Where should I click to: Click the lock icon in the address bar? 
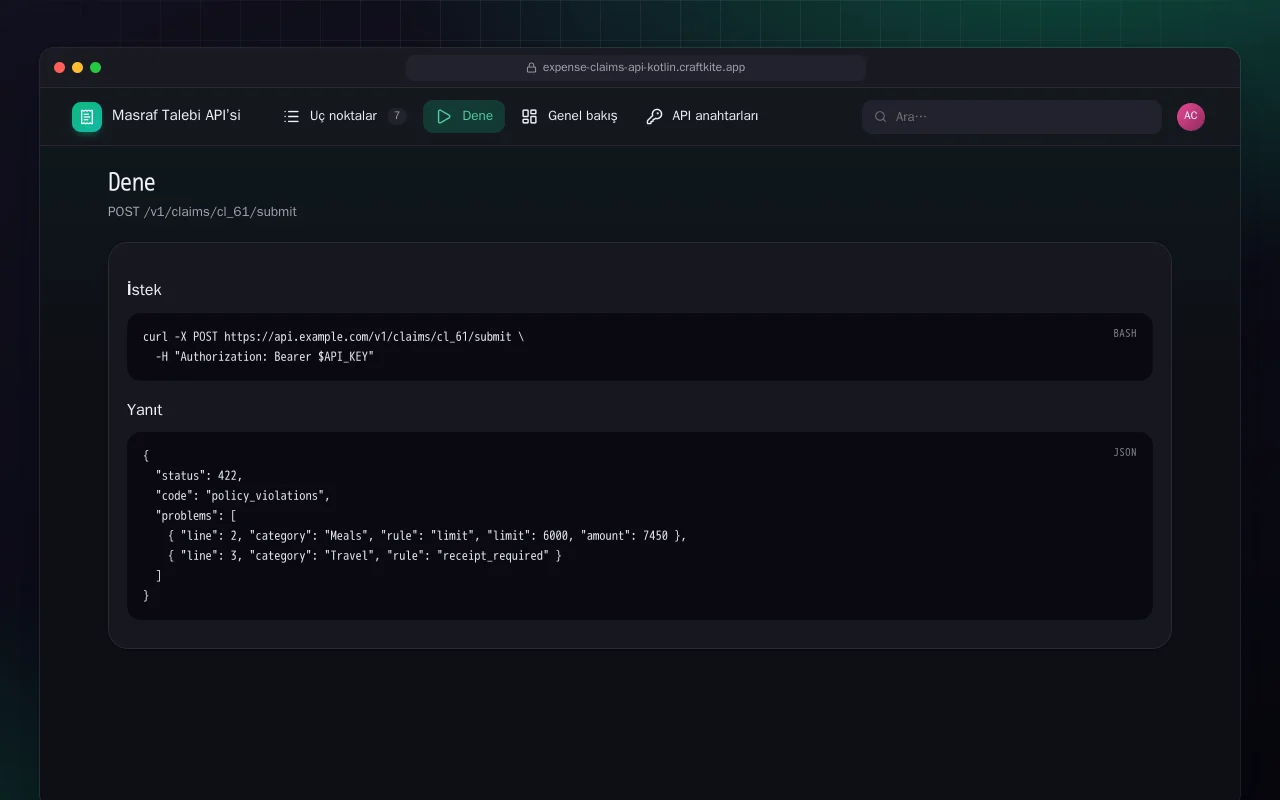pos(532,68)
